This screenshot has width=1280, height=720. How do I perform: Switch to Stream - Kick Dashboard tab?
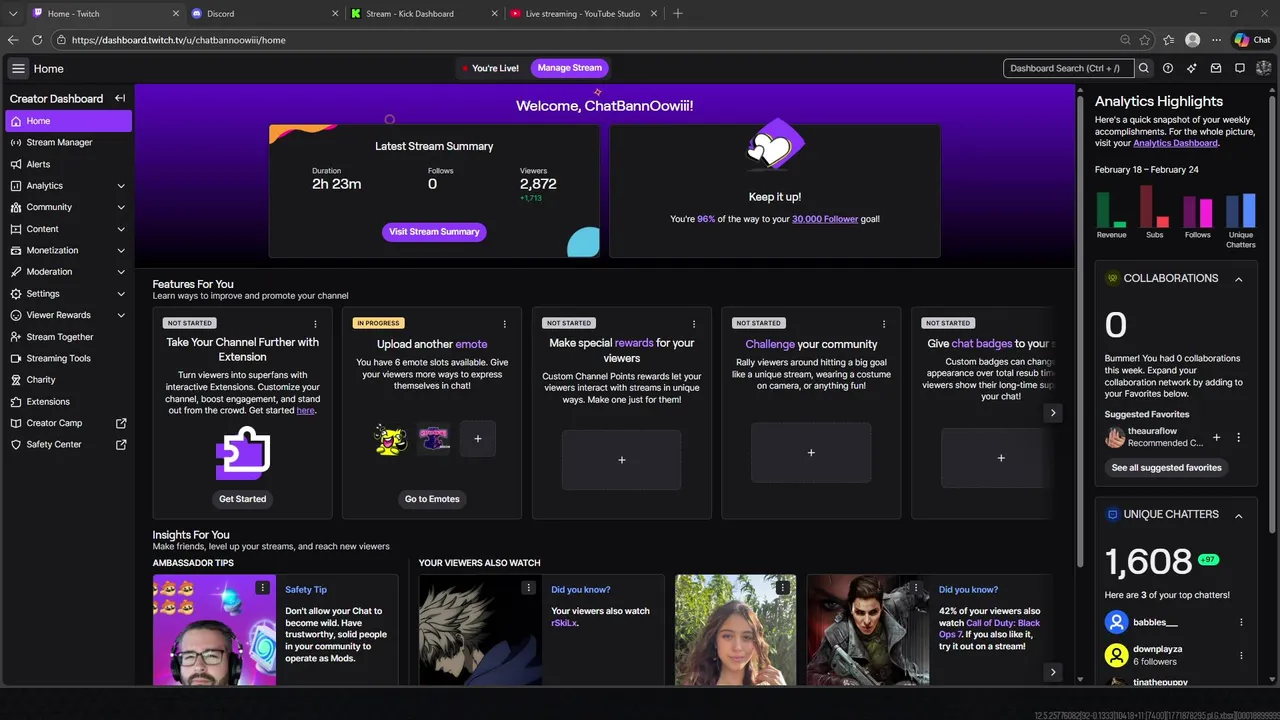424,13
